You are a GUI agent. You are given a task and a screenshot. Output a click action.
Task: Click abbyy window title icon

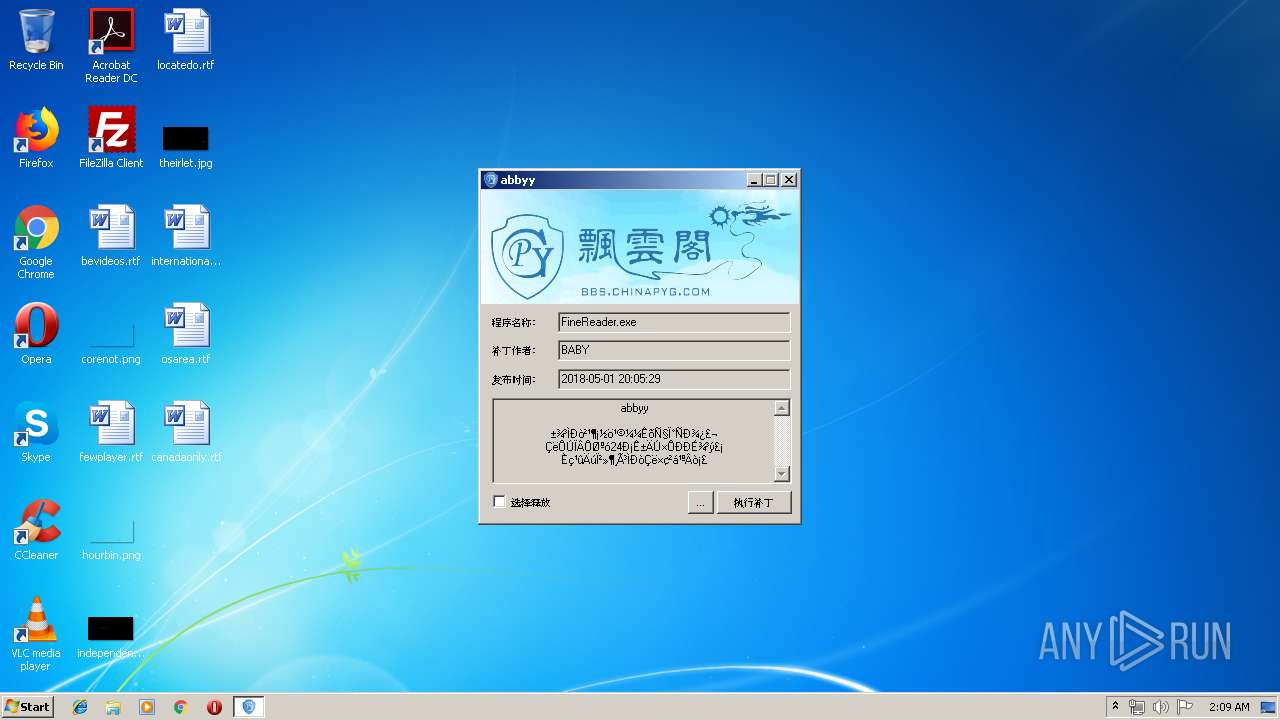click(491, 180)
